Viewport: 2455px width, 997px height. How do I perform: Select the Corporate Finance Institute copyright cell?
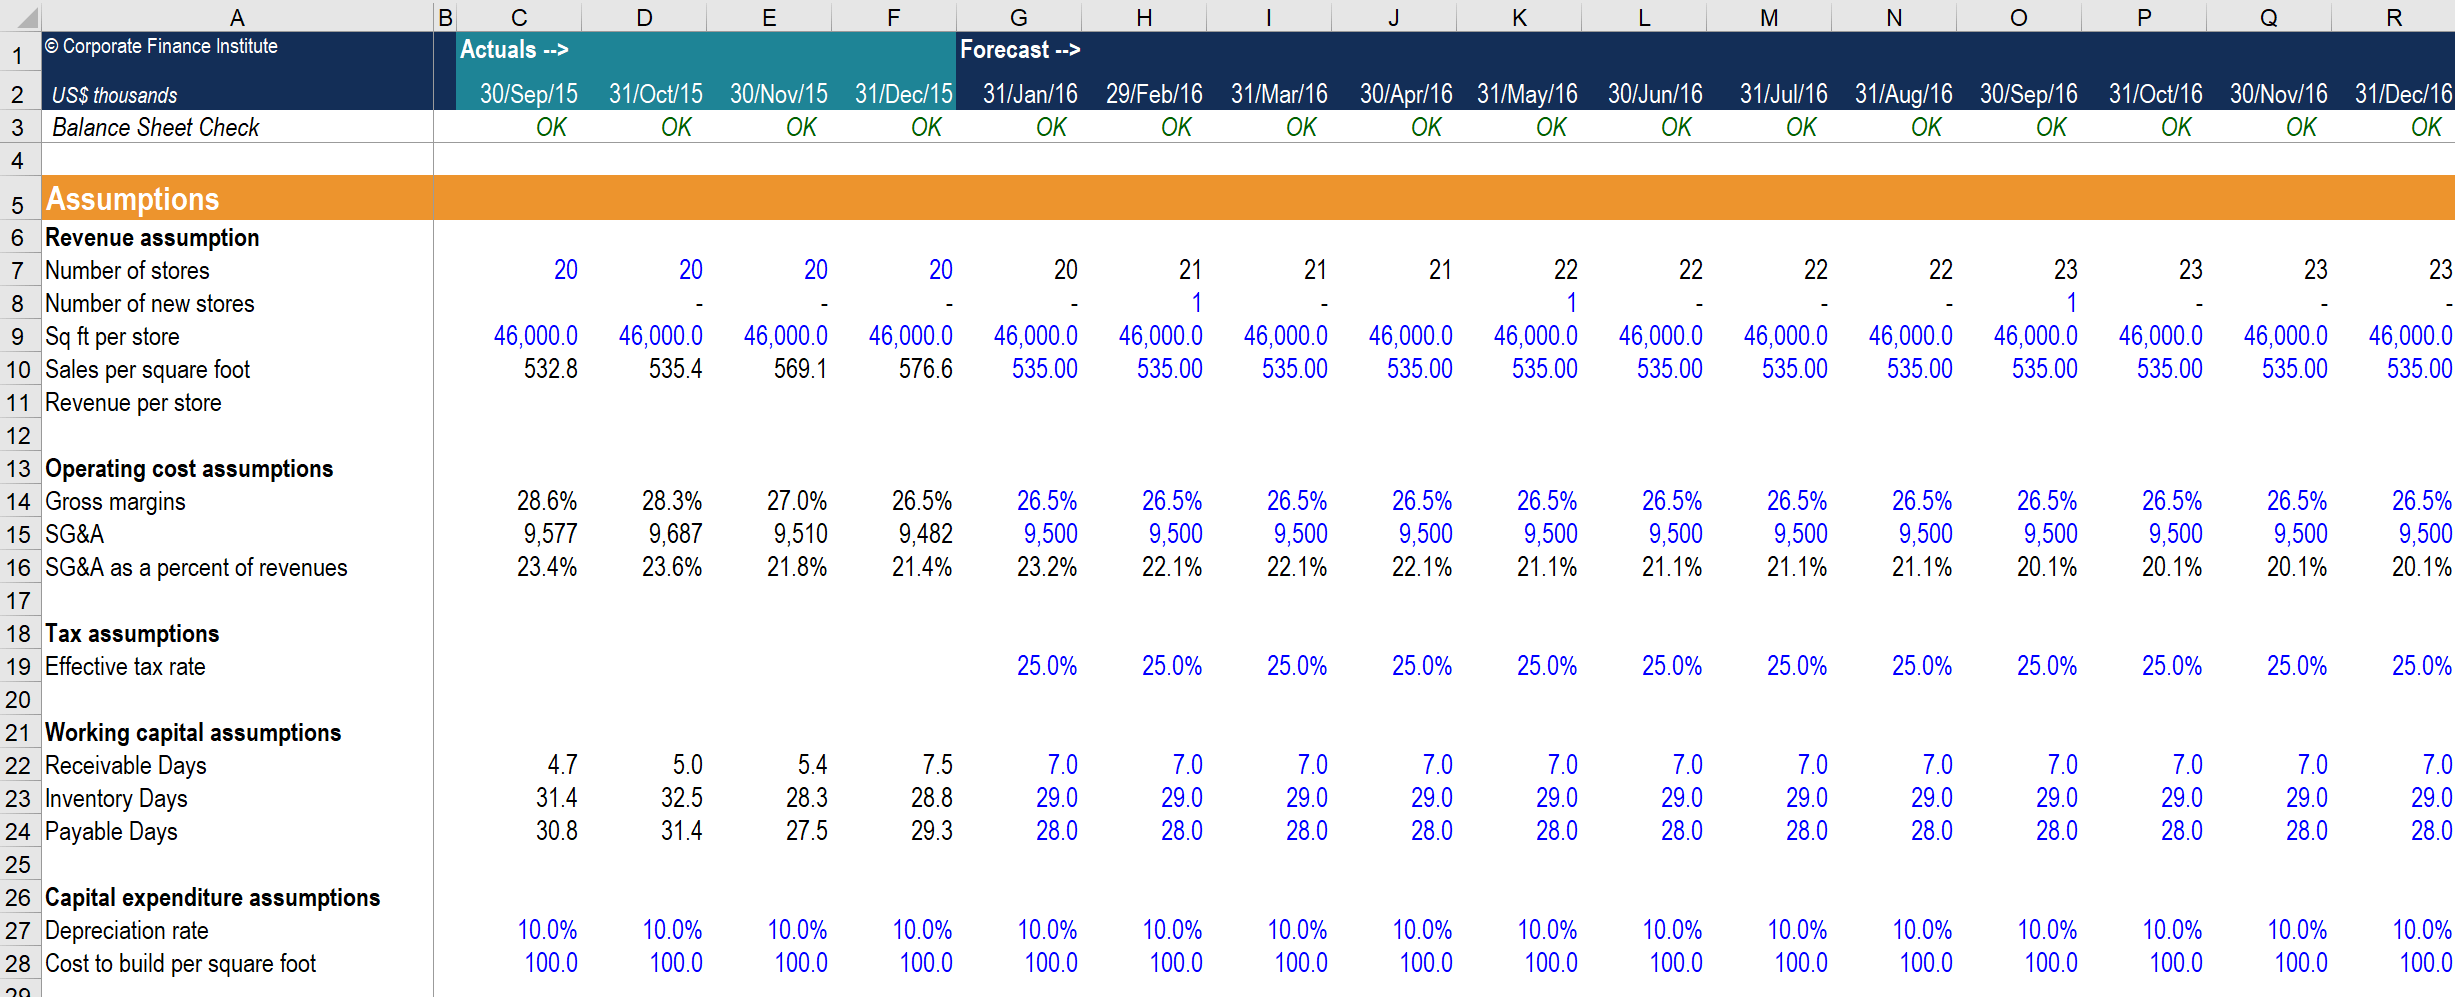(161, 47)
